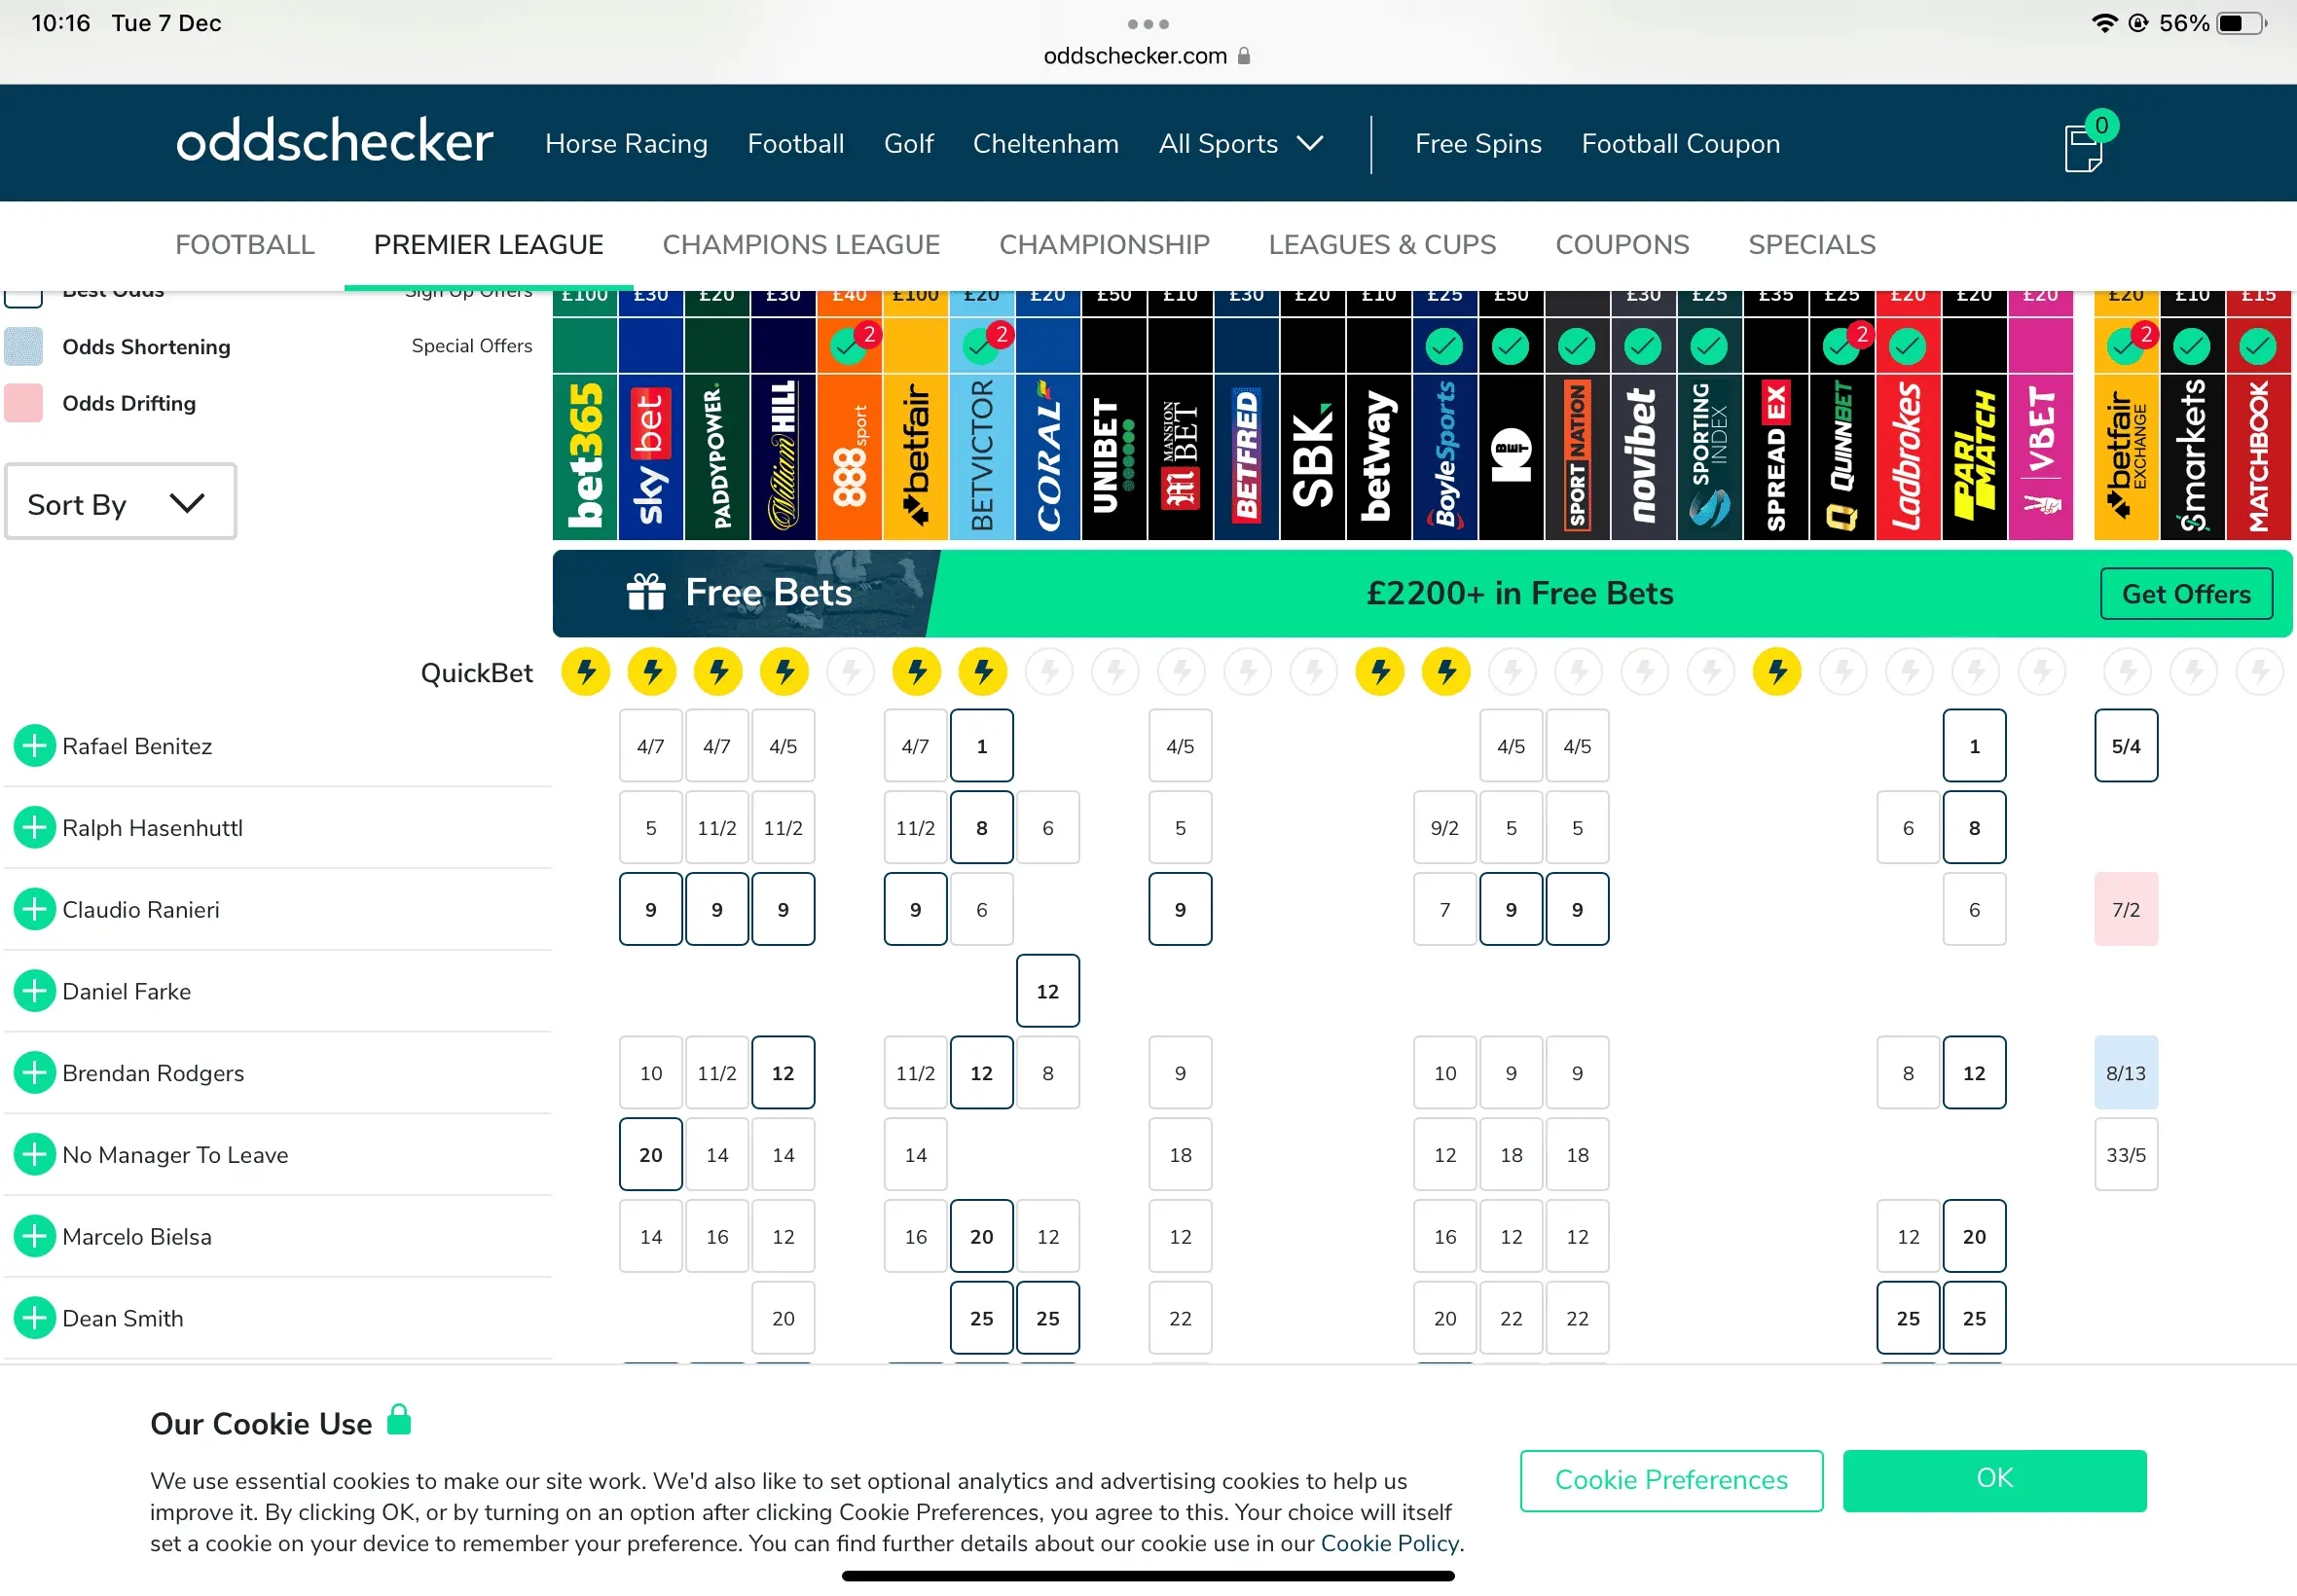Add Claudio Ranieri with green plus icon
2297x1596 pixels.
34,909
